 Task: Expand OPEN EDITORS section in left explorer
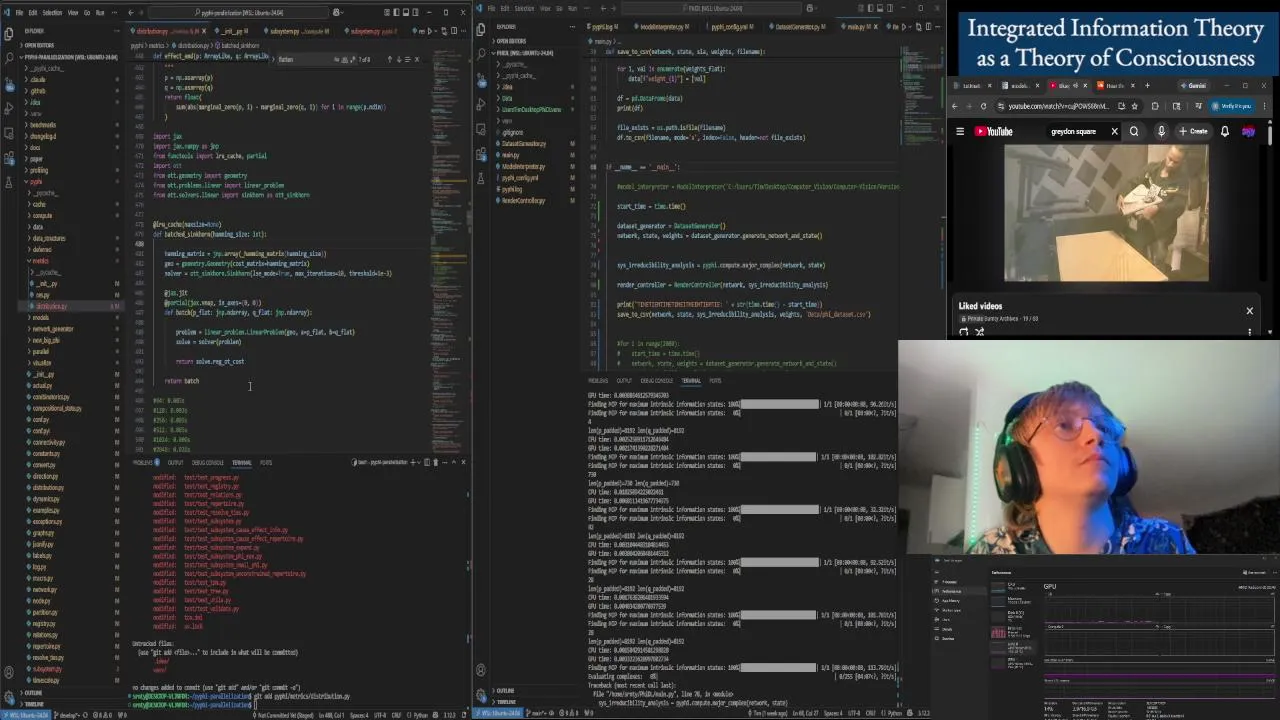tap(40, 45)
